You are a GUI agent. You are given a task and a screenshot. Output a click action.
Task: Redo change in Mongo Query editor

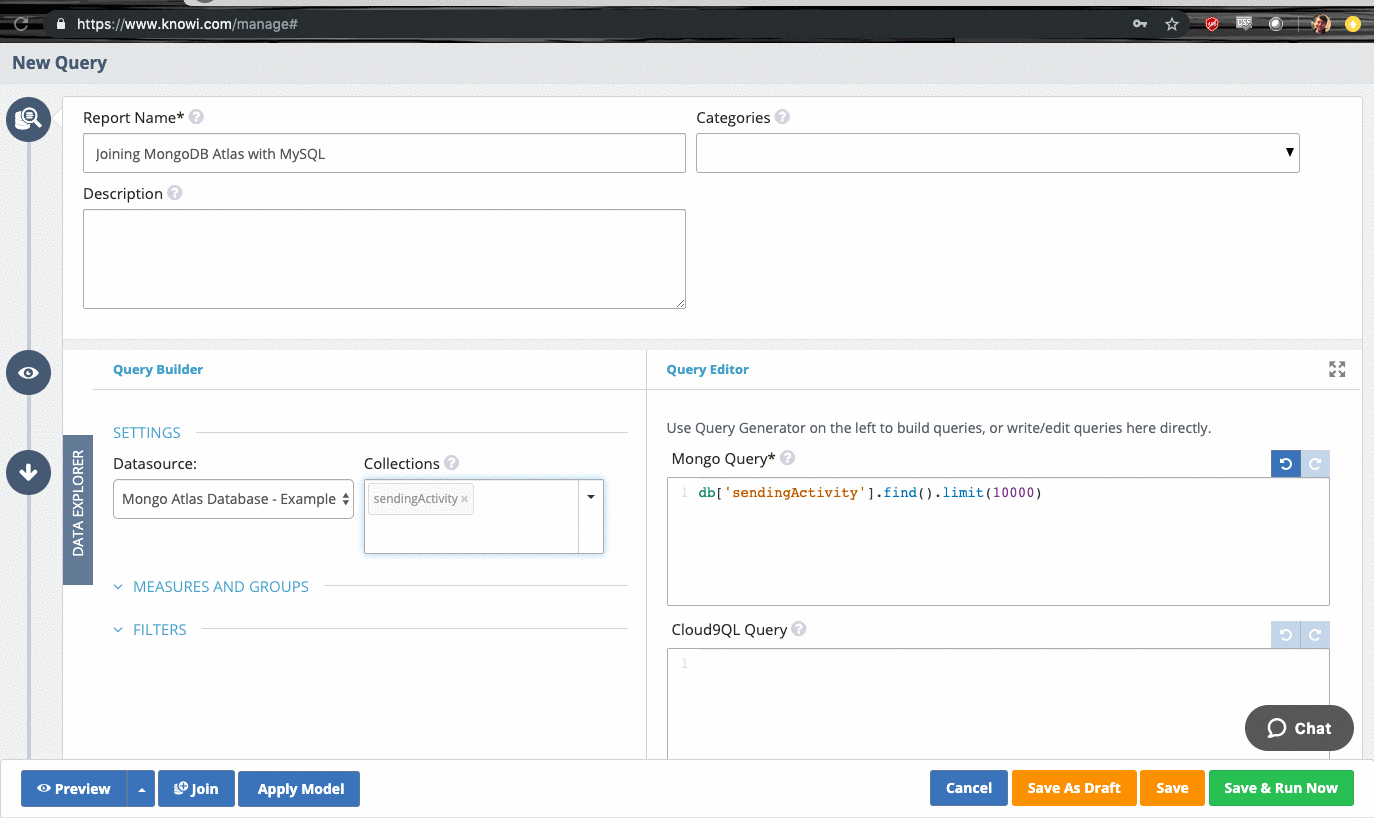pos(1315,464)
